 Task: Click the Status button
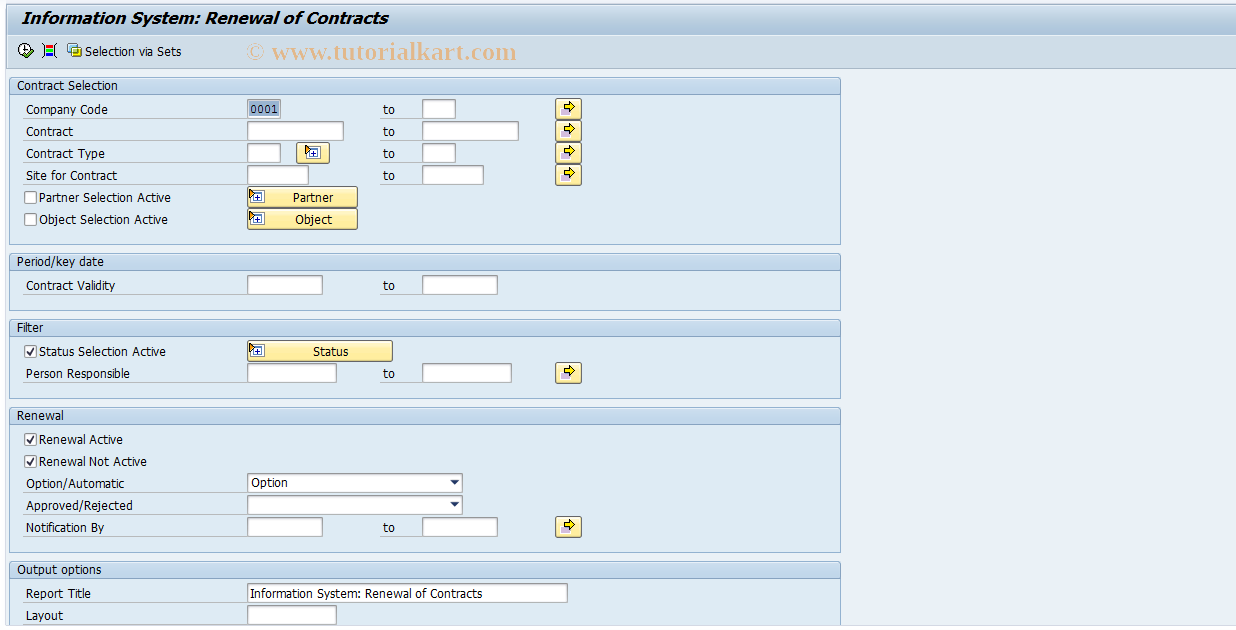pos(320,351)
